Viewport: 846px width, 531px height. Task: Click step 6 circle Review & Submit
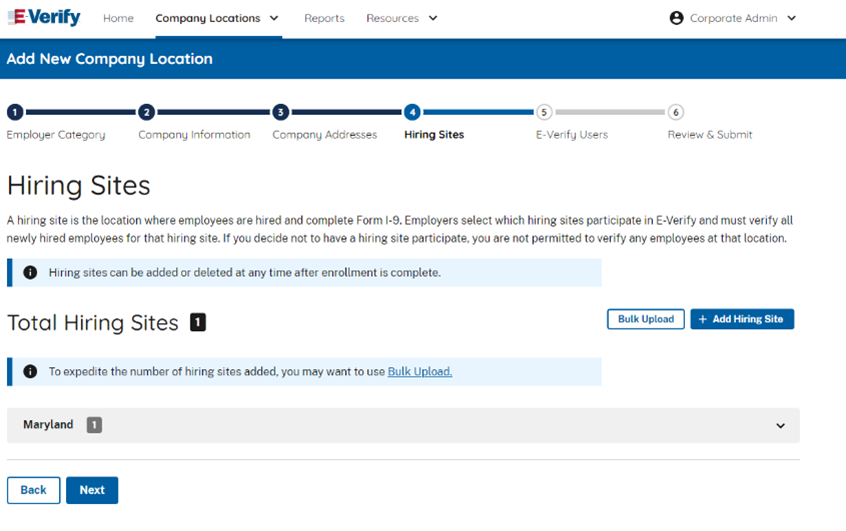coord(676,112)
